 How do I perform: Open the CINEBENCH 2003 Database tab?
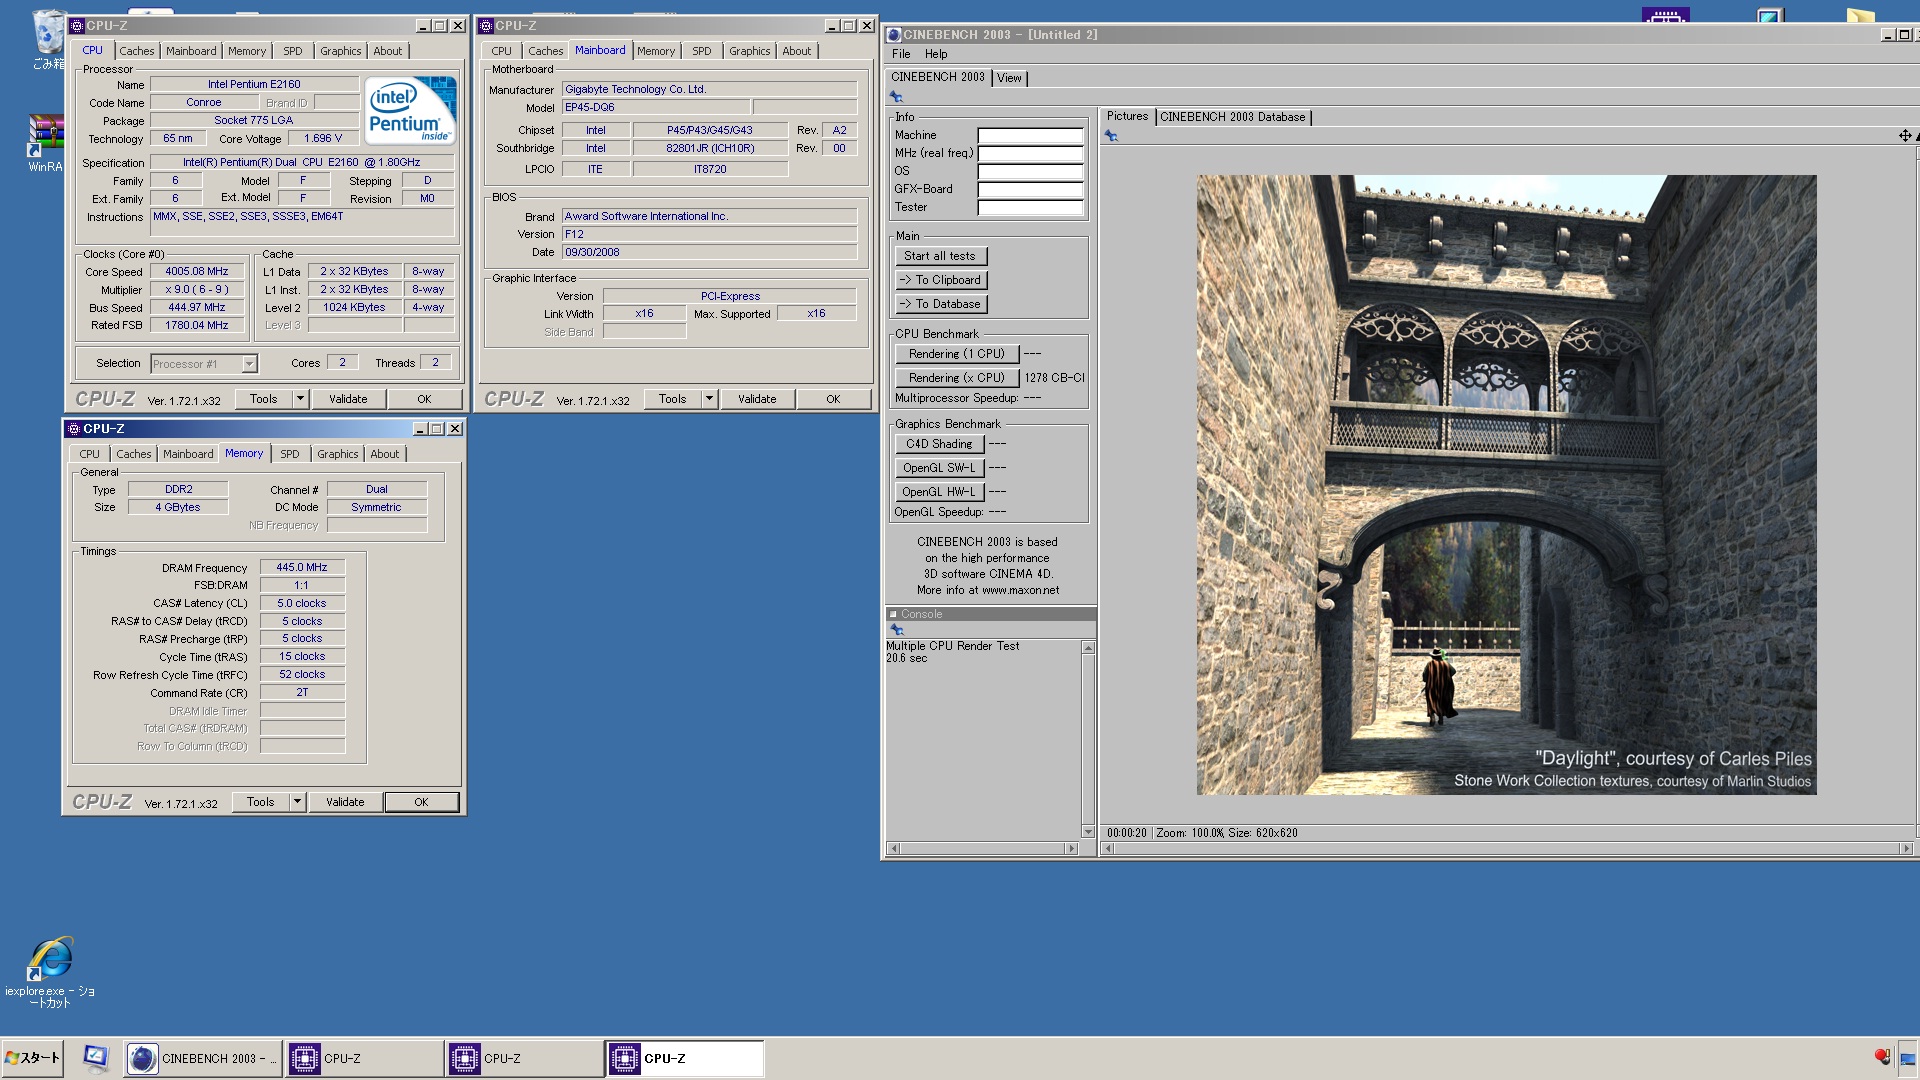(1232, 117)
